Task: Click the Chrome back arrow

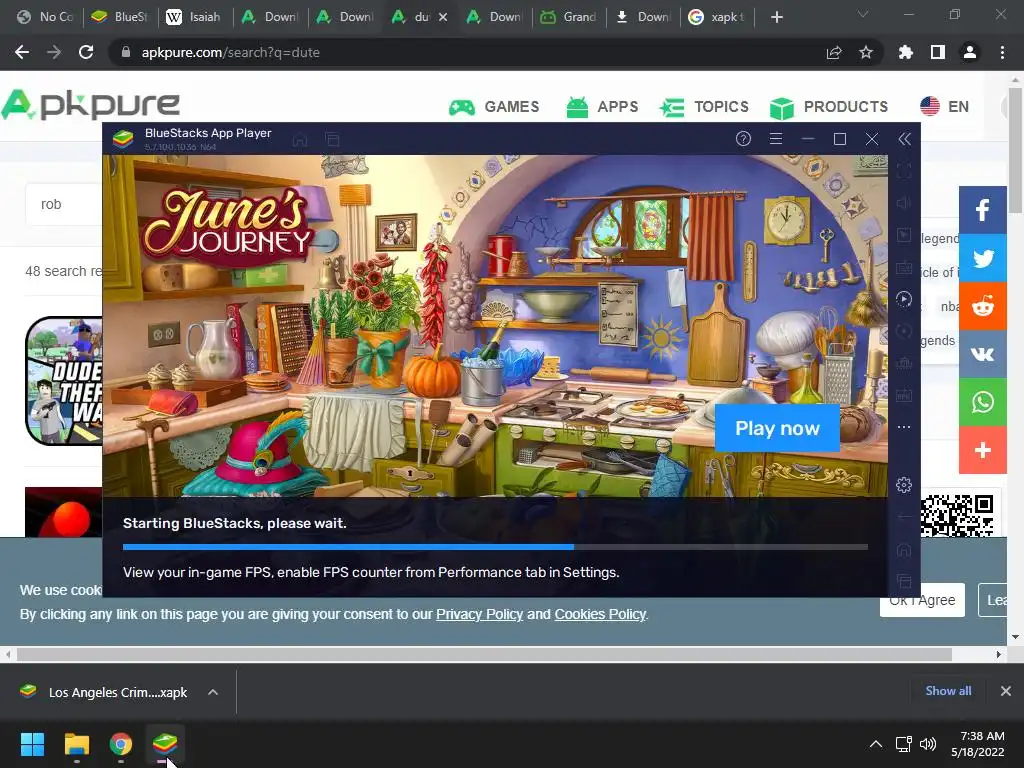Action: tap(22, 52)
